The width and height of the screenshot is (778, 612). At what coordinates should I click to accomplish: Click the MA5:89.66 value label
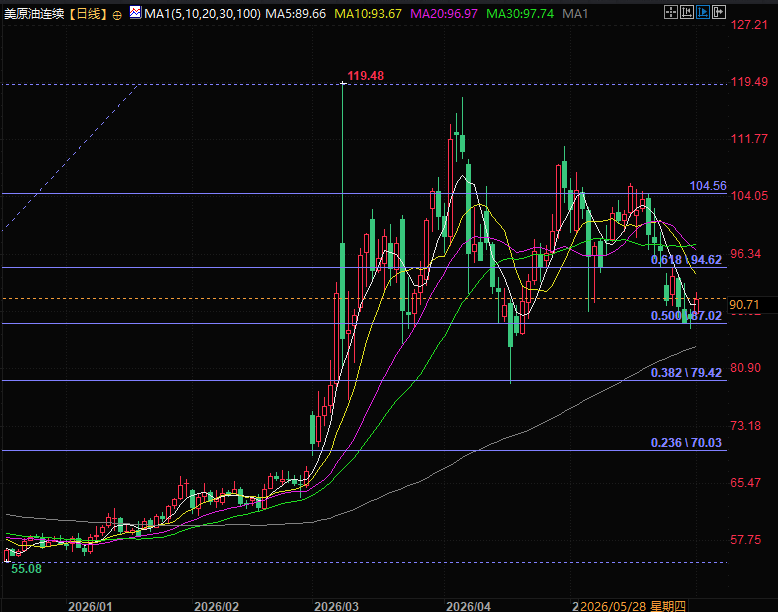(x=295, y=13)
